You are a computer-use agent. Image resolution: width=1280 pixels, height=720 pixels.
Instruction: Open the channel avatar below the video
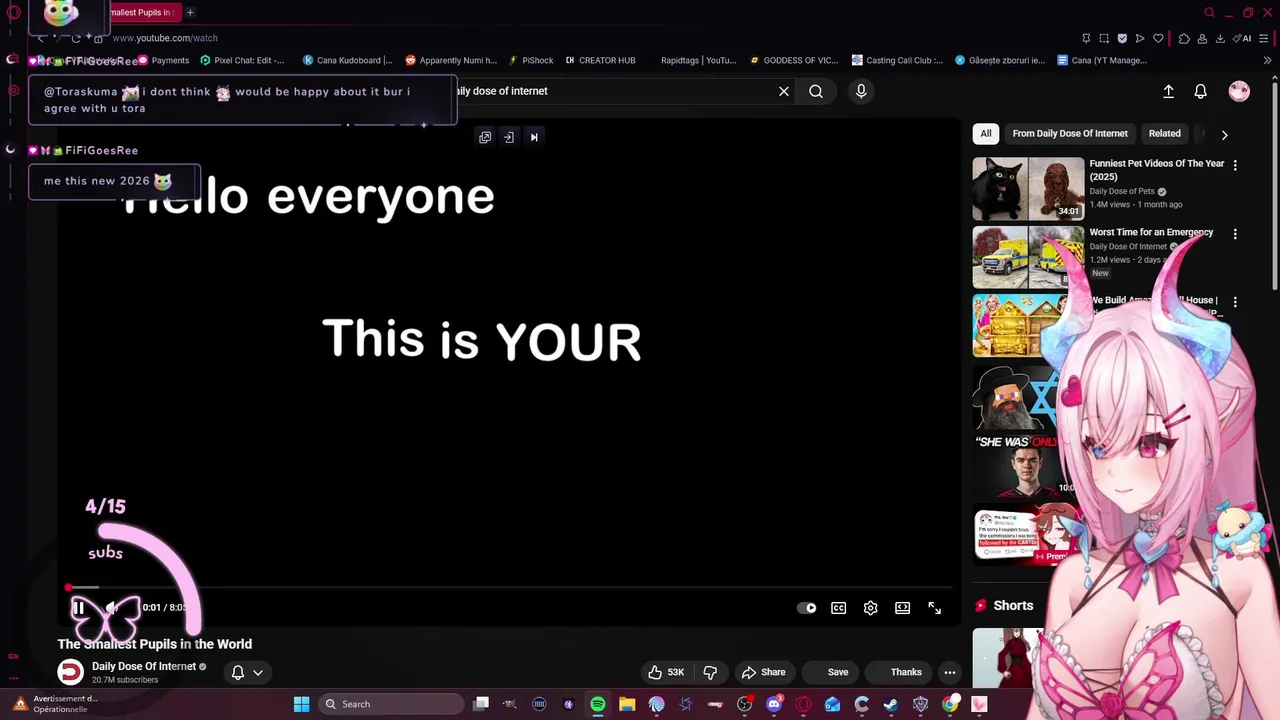tap(70, 672)
